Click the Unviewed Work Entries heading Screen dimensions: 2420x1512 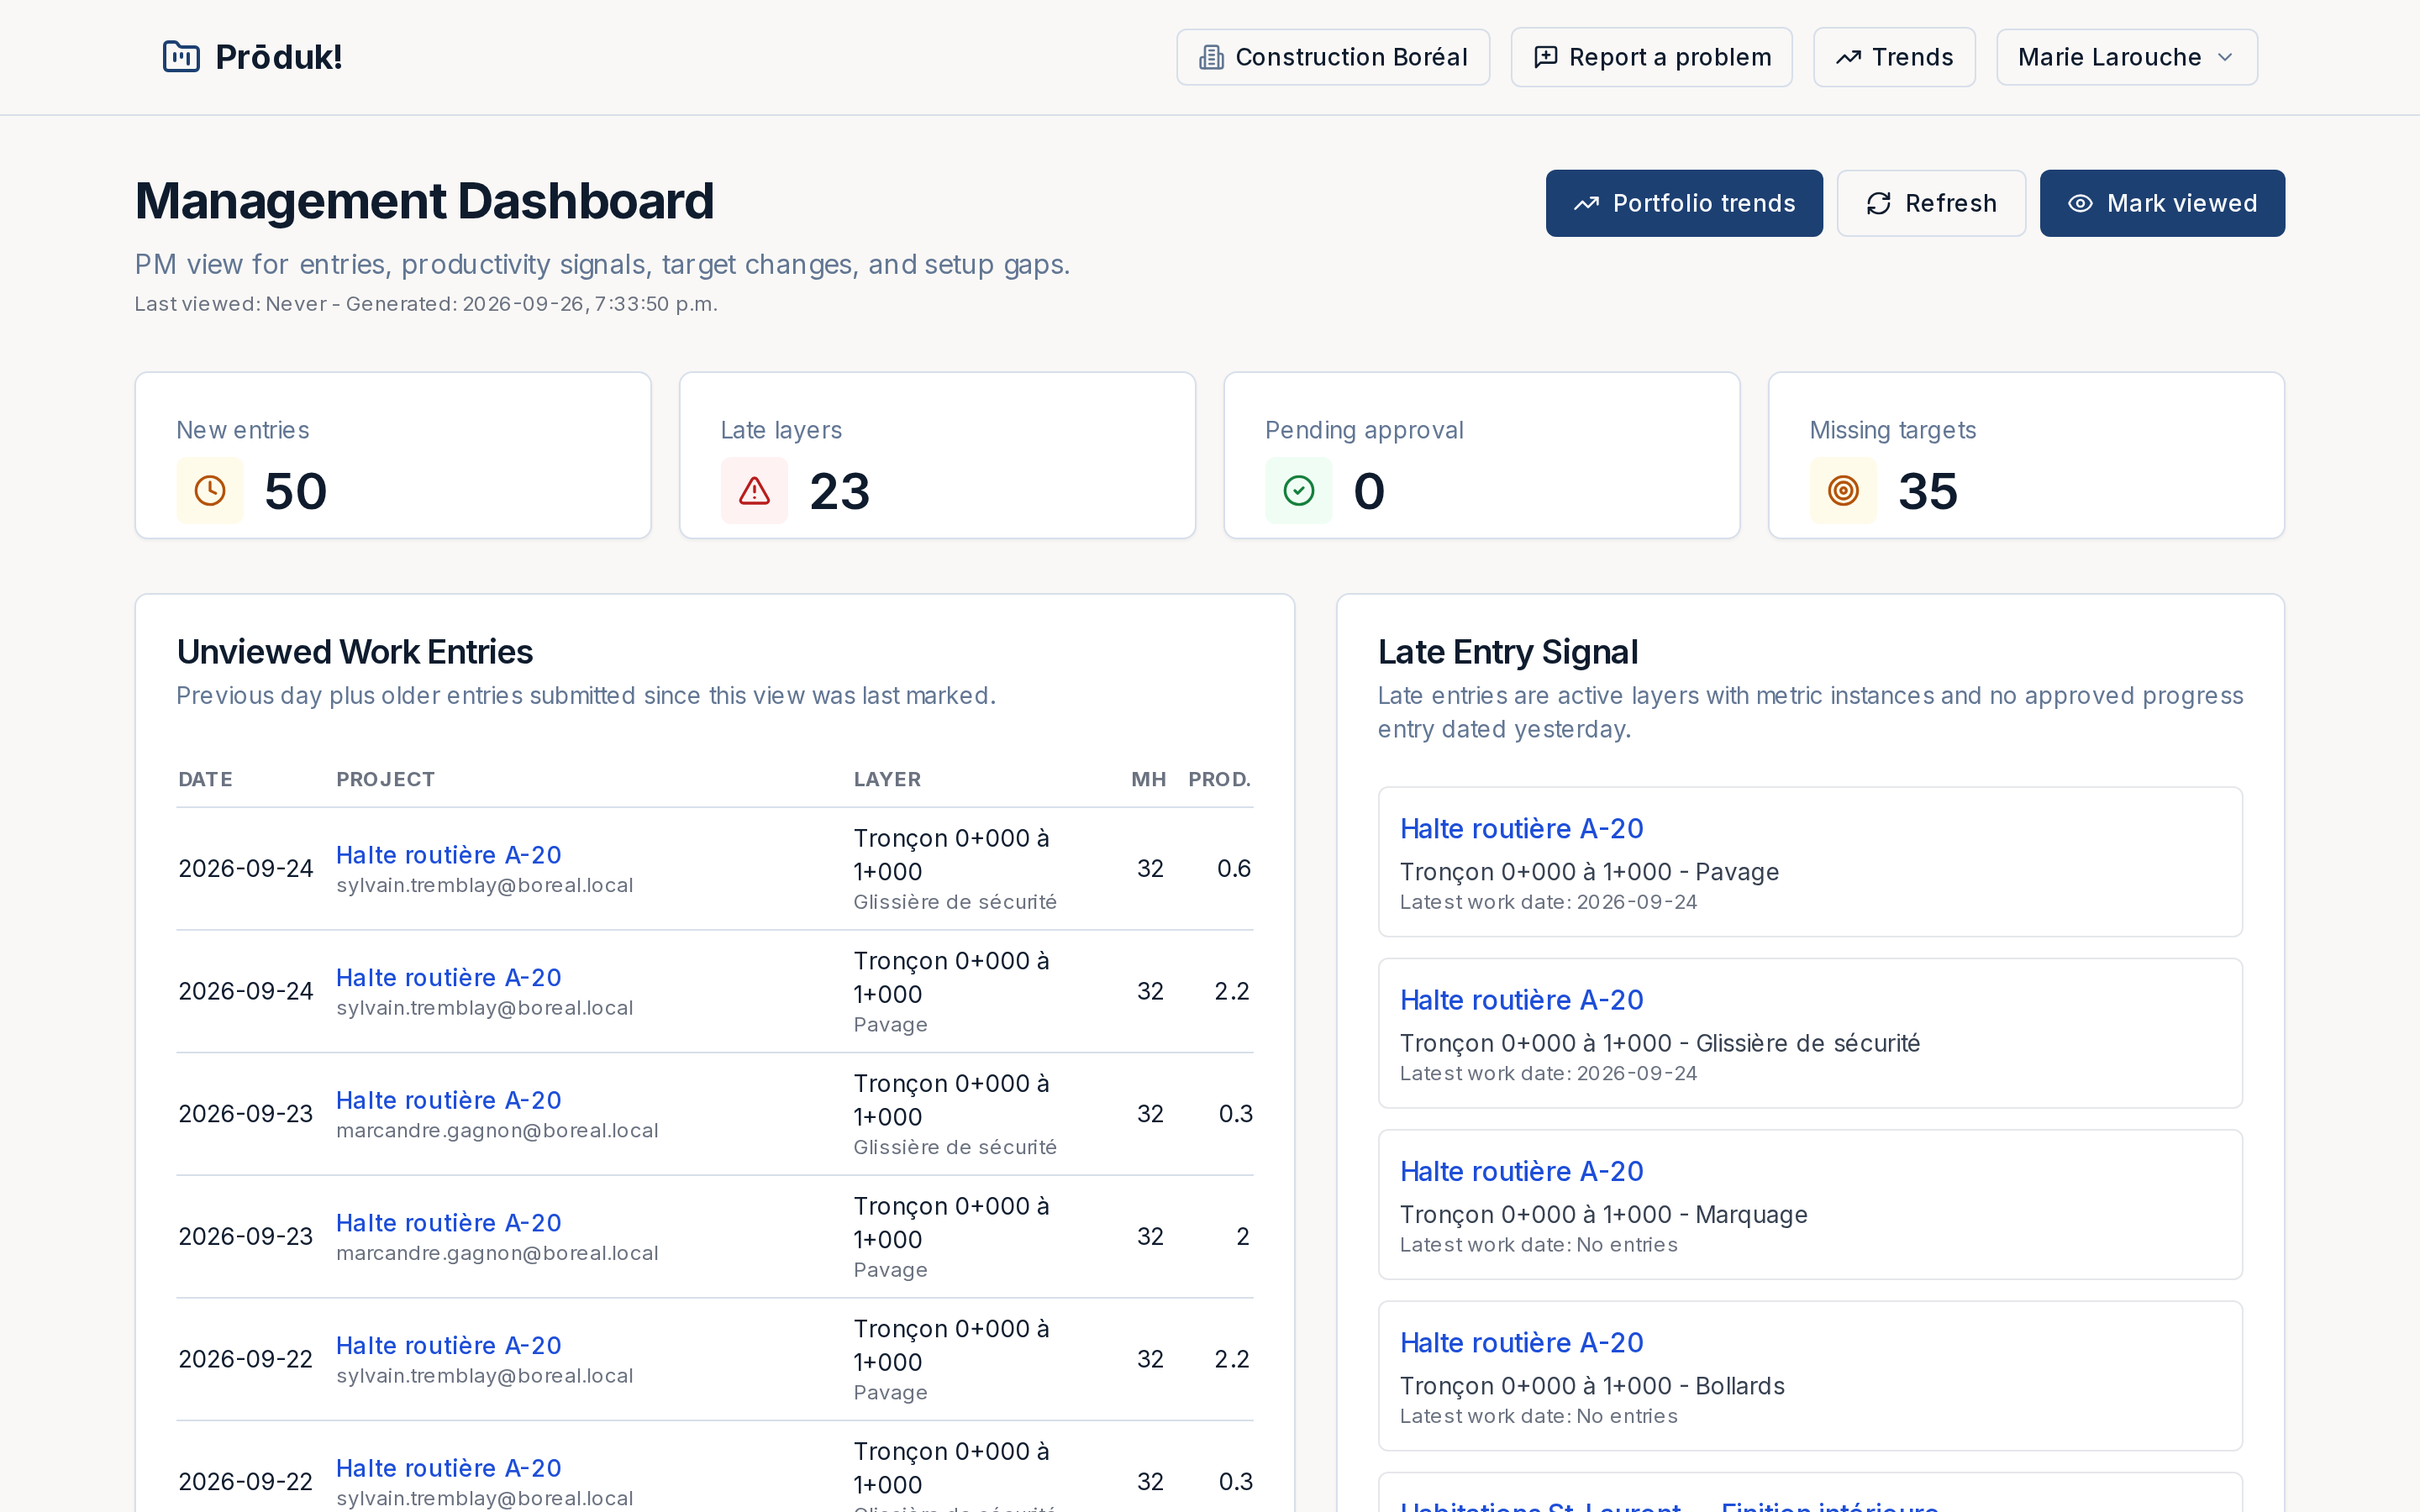pyautogui.click(x=354, y=652)
